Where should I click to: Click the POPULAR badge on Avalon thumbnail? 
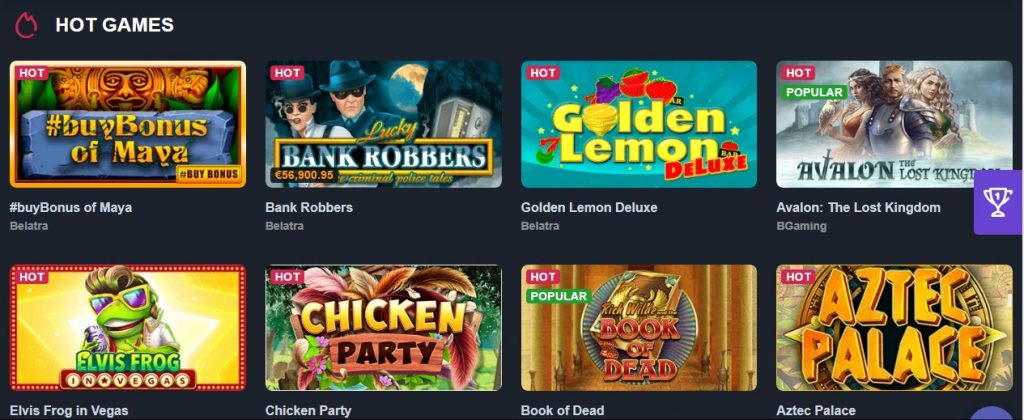pos(814,92)
